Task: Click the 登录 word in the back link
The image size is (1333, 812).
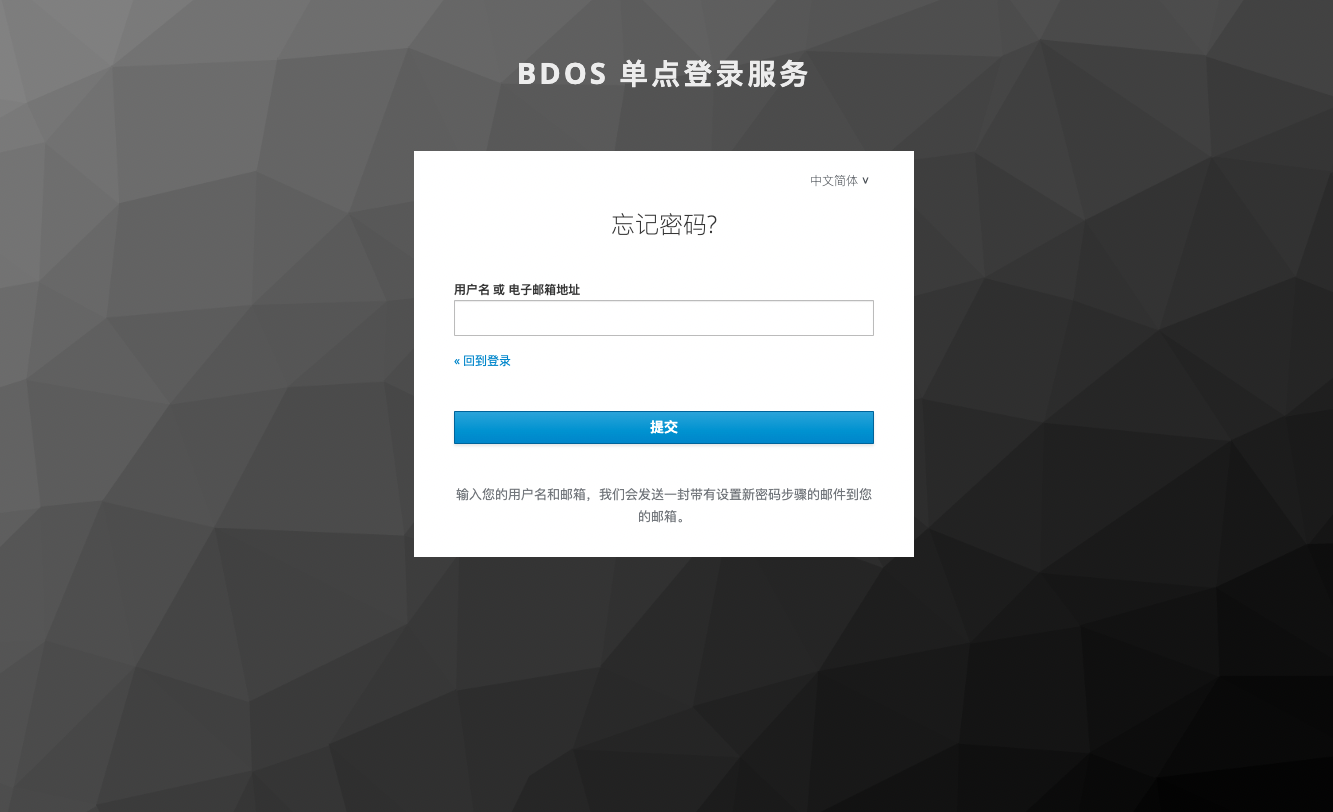Action: [499, 361]
